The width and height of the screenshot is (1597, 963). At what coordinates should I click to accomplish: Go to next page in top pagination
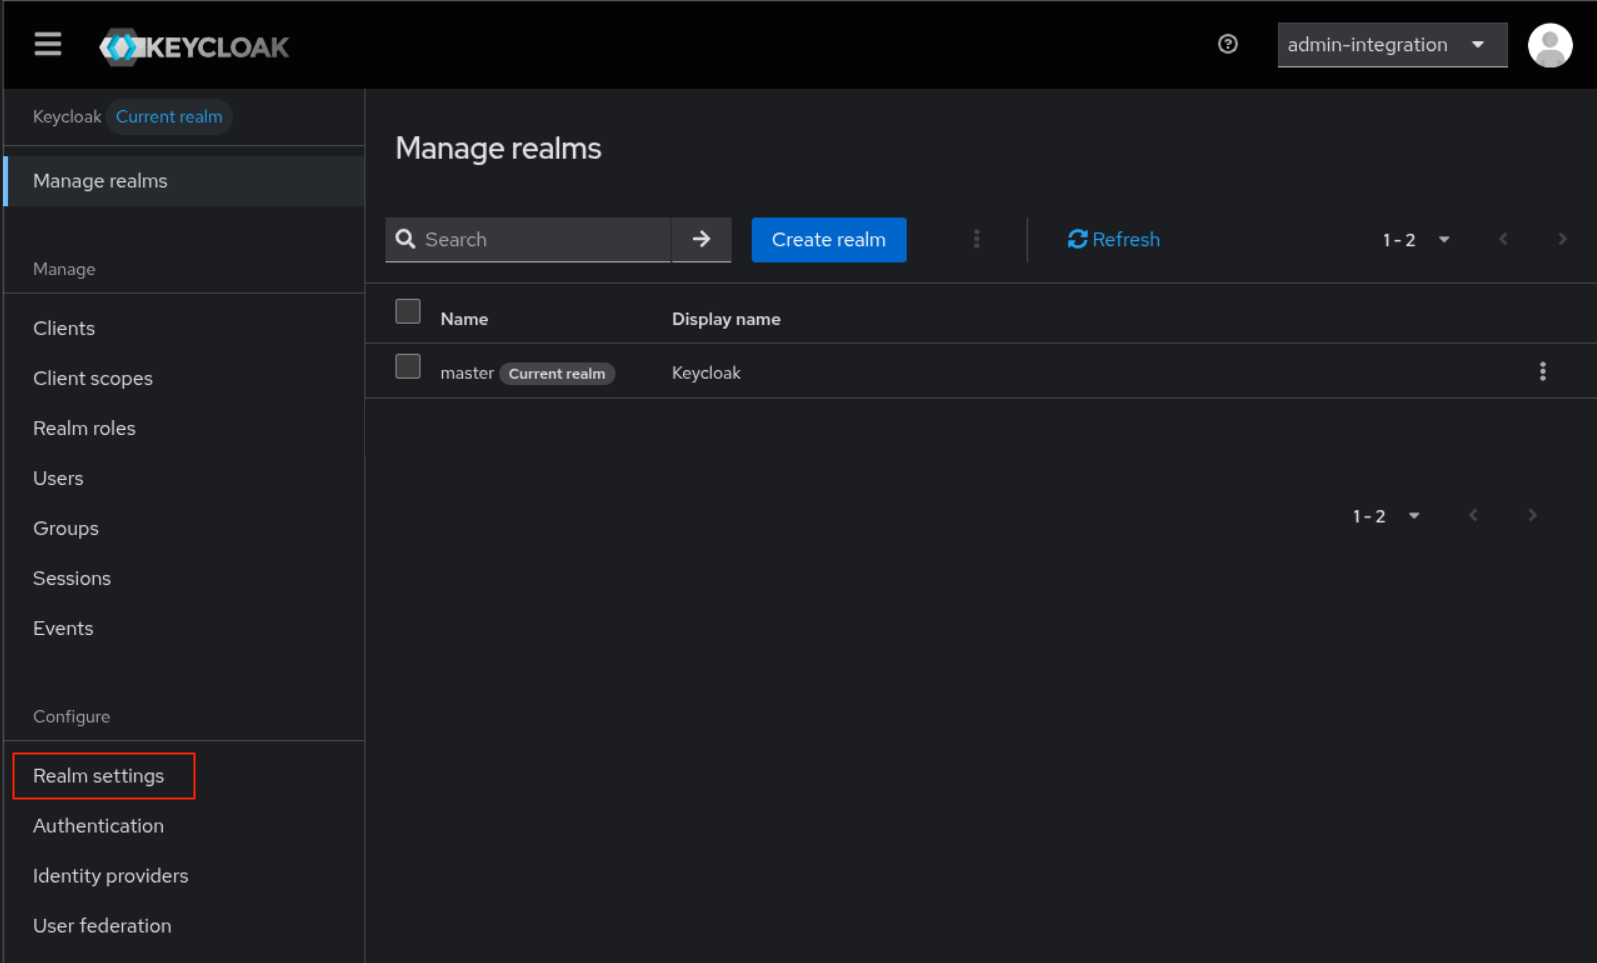1562,239
